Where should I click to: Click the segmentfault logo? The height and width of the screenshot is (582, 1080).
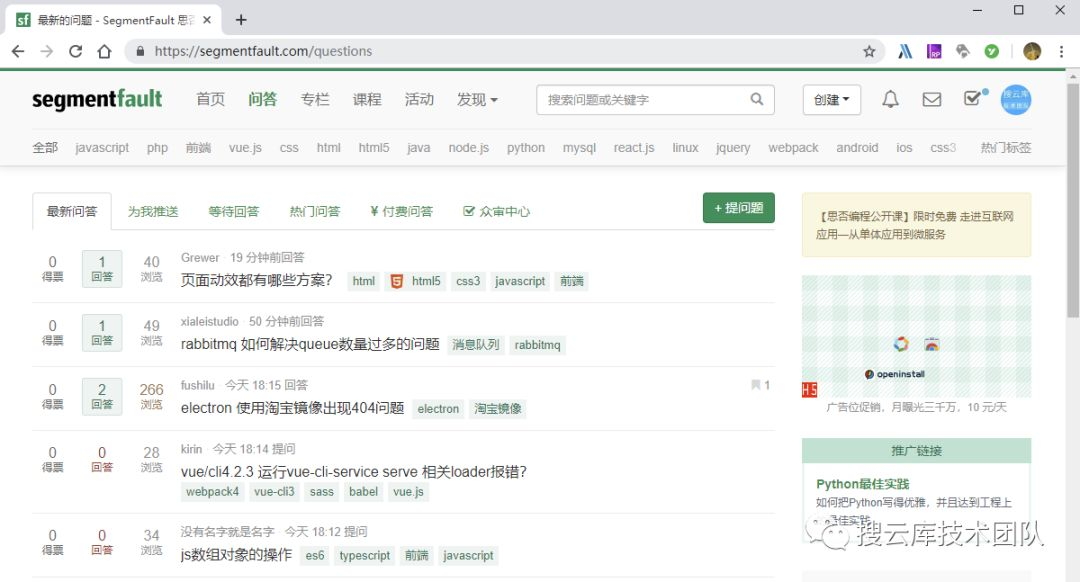[x=97, y=100]
